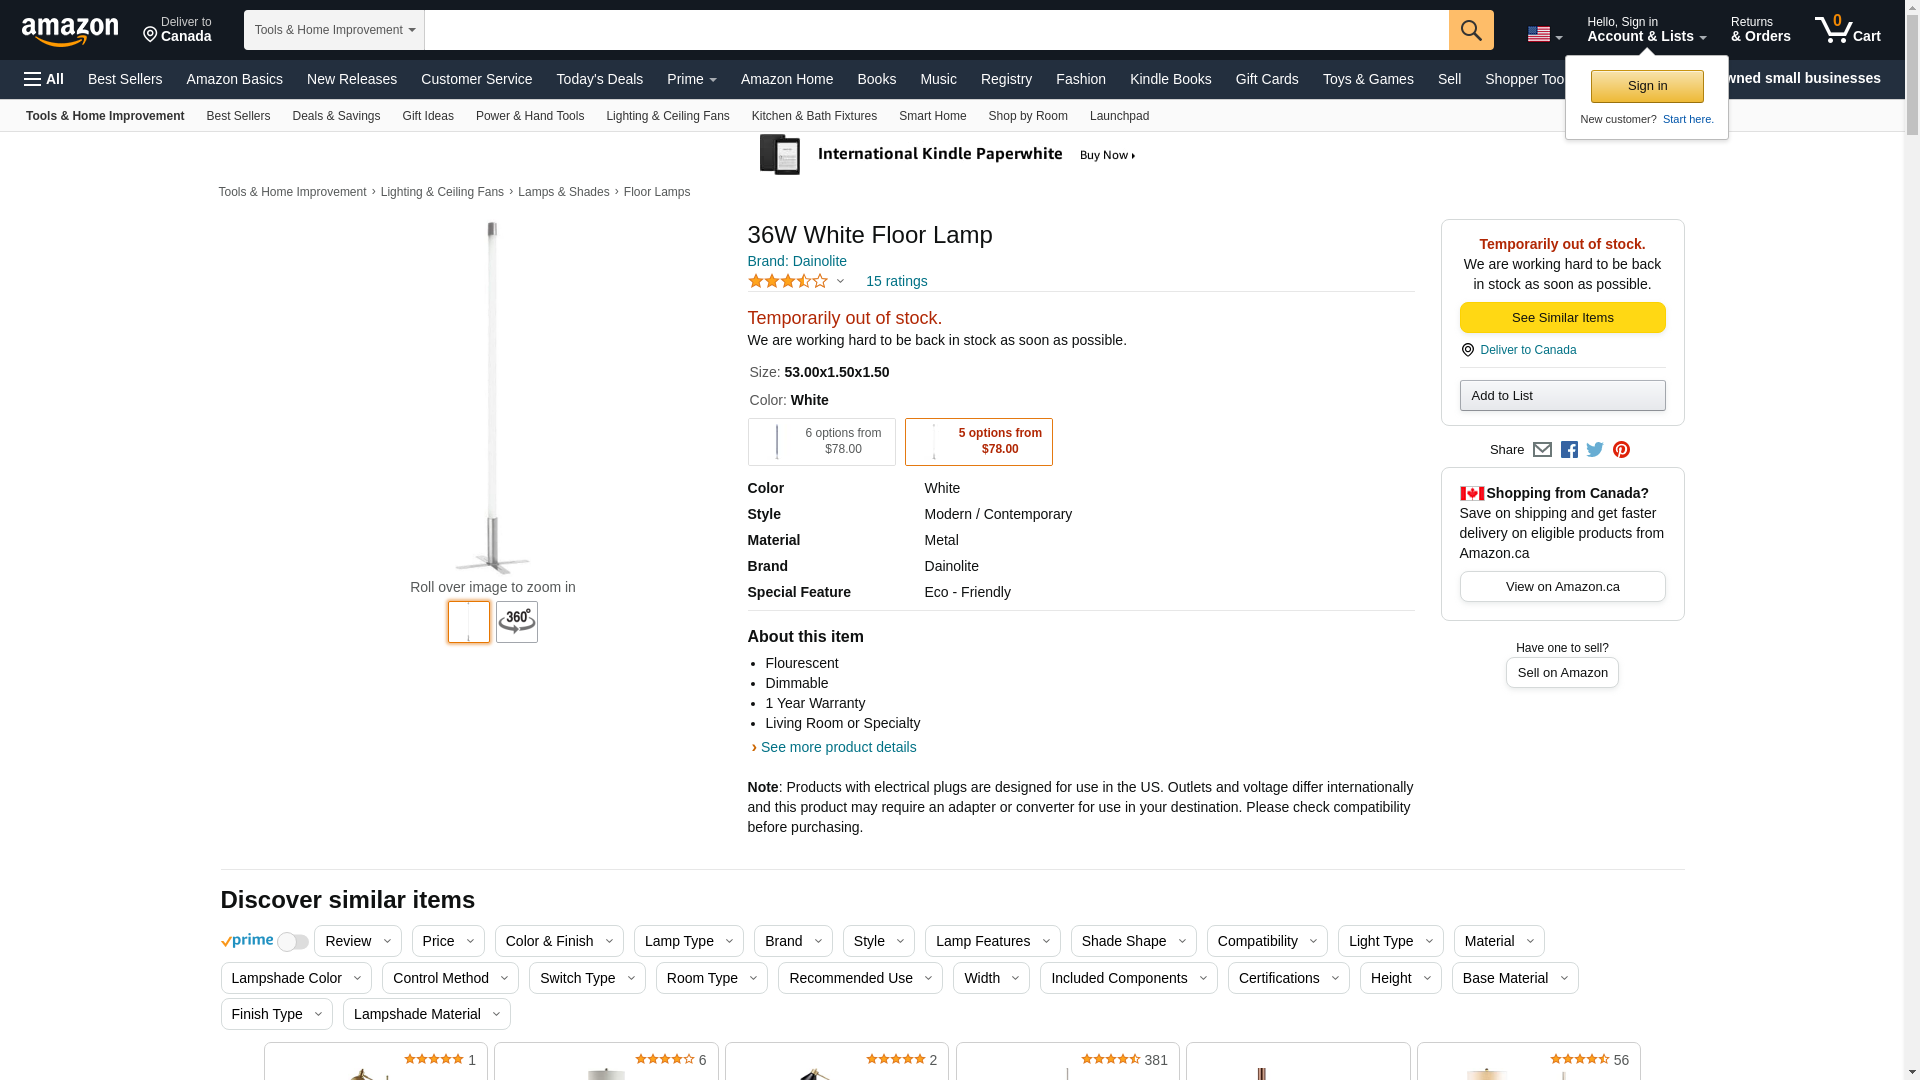Expand the Color & Finish filter

tap(559, 941)
